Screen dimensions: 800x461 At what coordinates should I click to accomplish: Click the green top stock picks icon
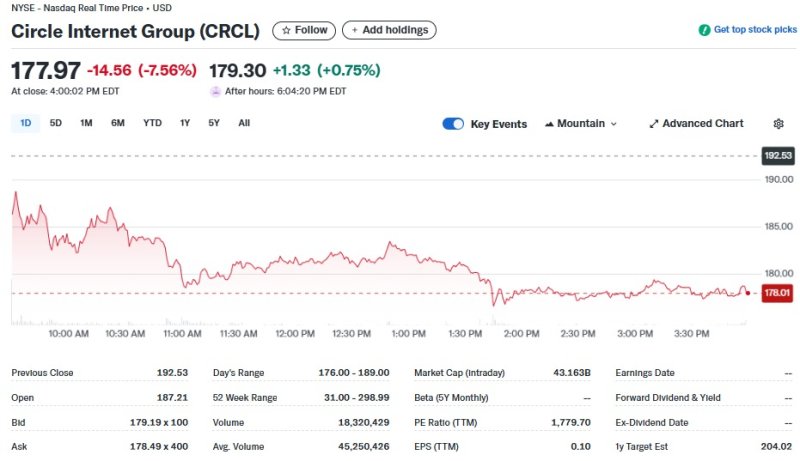(704, 31)
